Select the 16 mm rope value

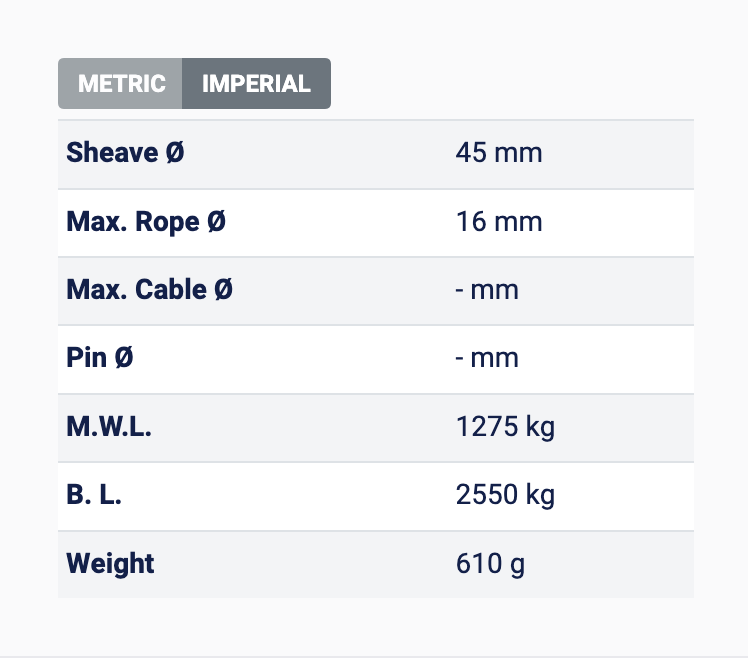498,221
